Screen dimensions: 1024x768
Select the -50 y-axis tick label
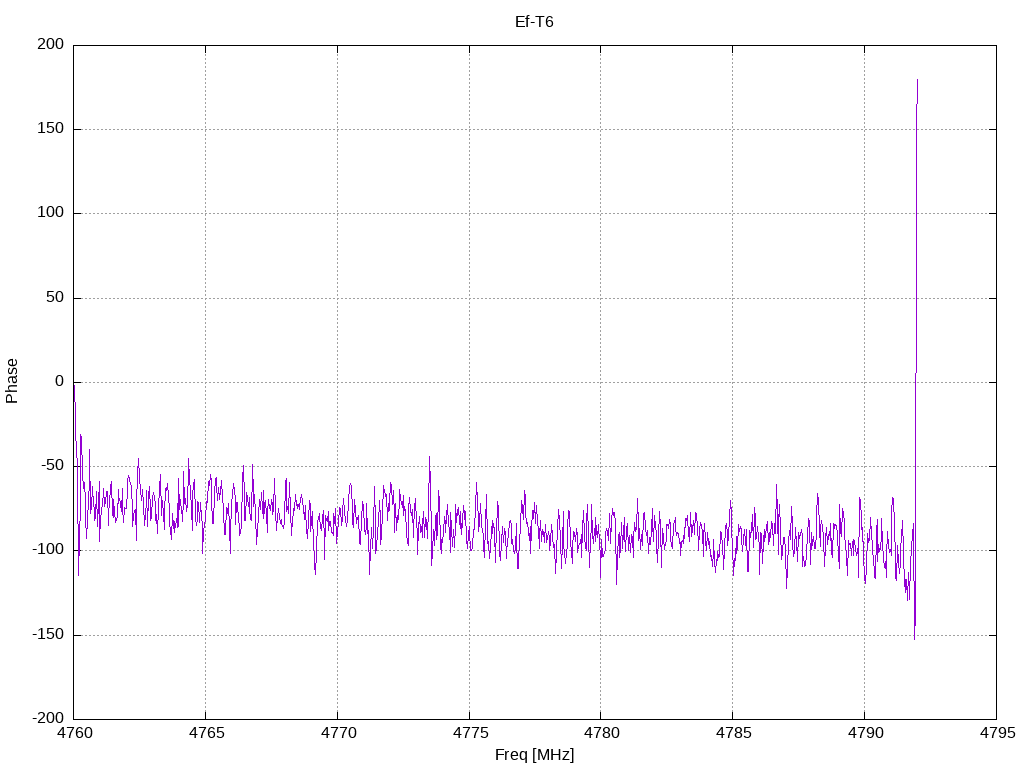[50, 466]
